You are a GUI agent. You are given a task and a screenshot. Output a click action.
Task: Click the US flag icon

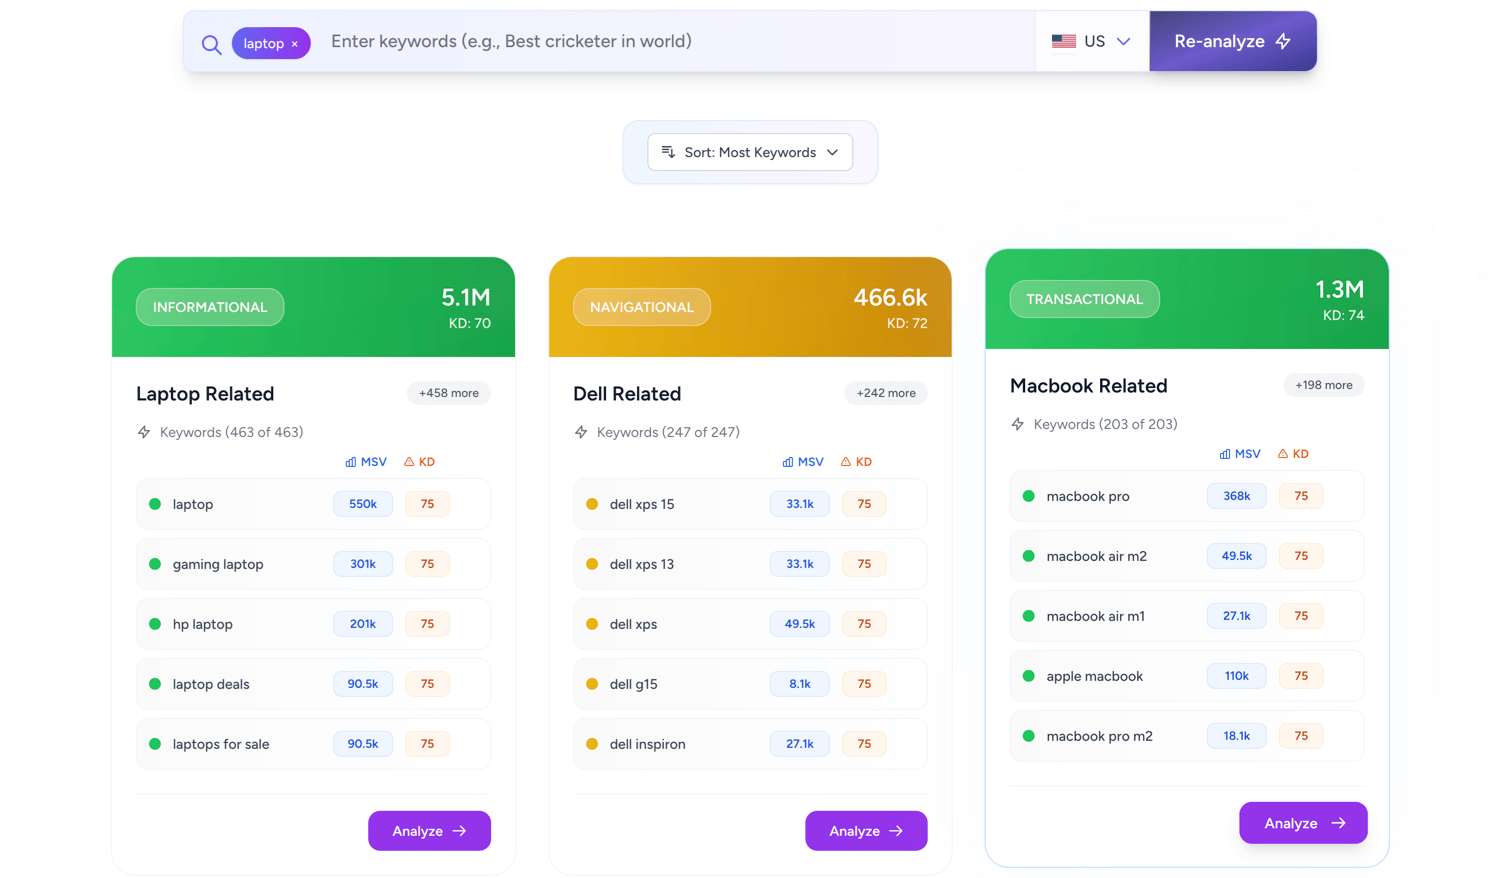tap(1063, 42)
